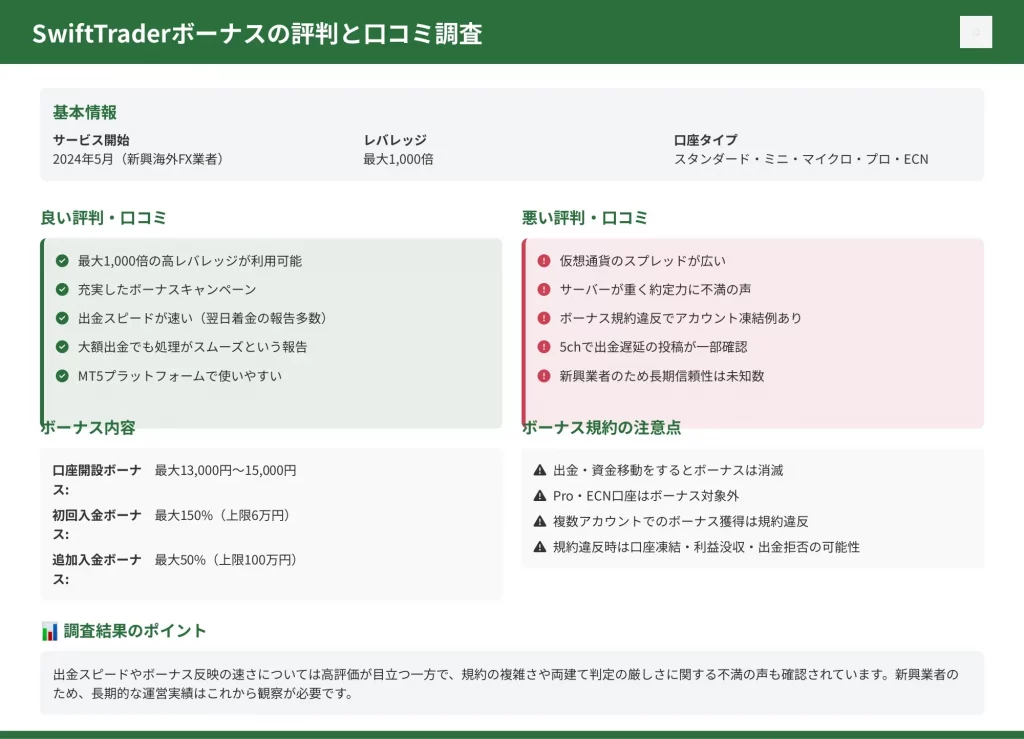Click the ボーナス規約の注意点 heading
The image size is (1024, 739).
[602, 428]
